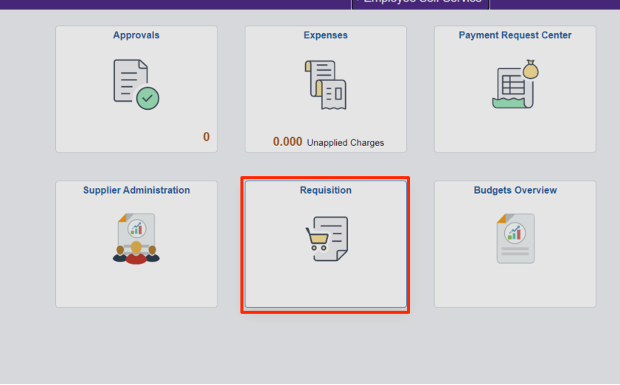Click the Expenses receipts icon

coord(325,85)
